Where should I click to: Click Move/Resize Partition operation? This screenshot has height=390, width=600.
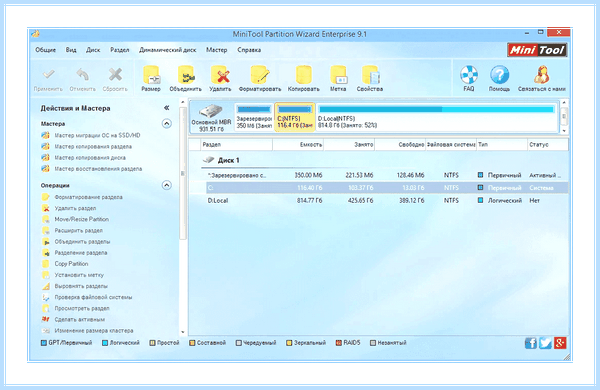82,219
